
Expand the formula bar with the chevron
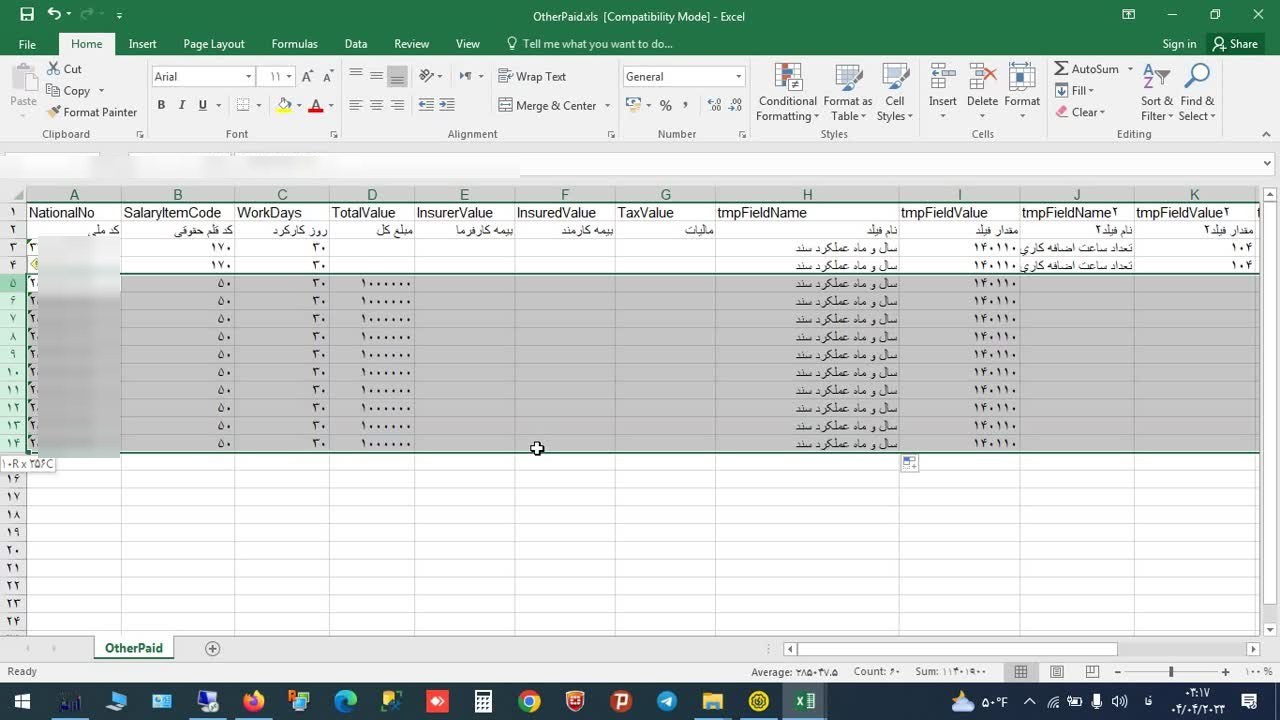(x=1267, y=163)
